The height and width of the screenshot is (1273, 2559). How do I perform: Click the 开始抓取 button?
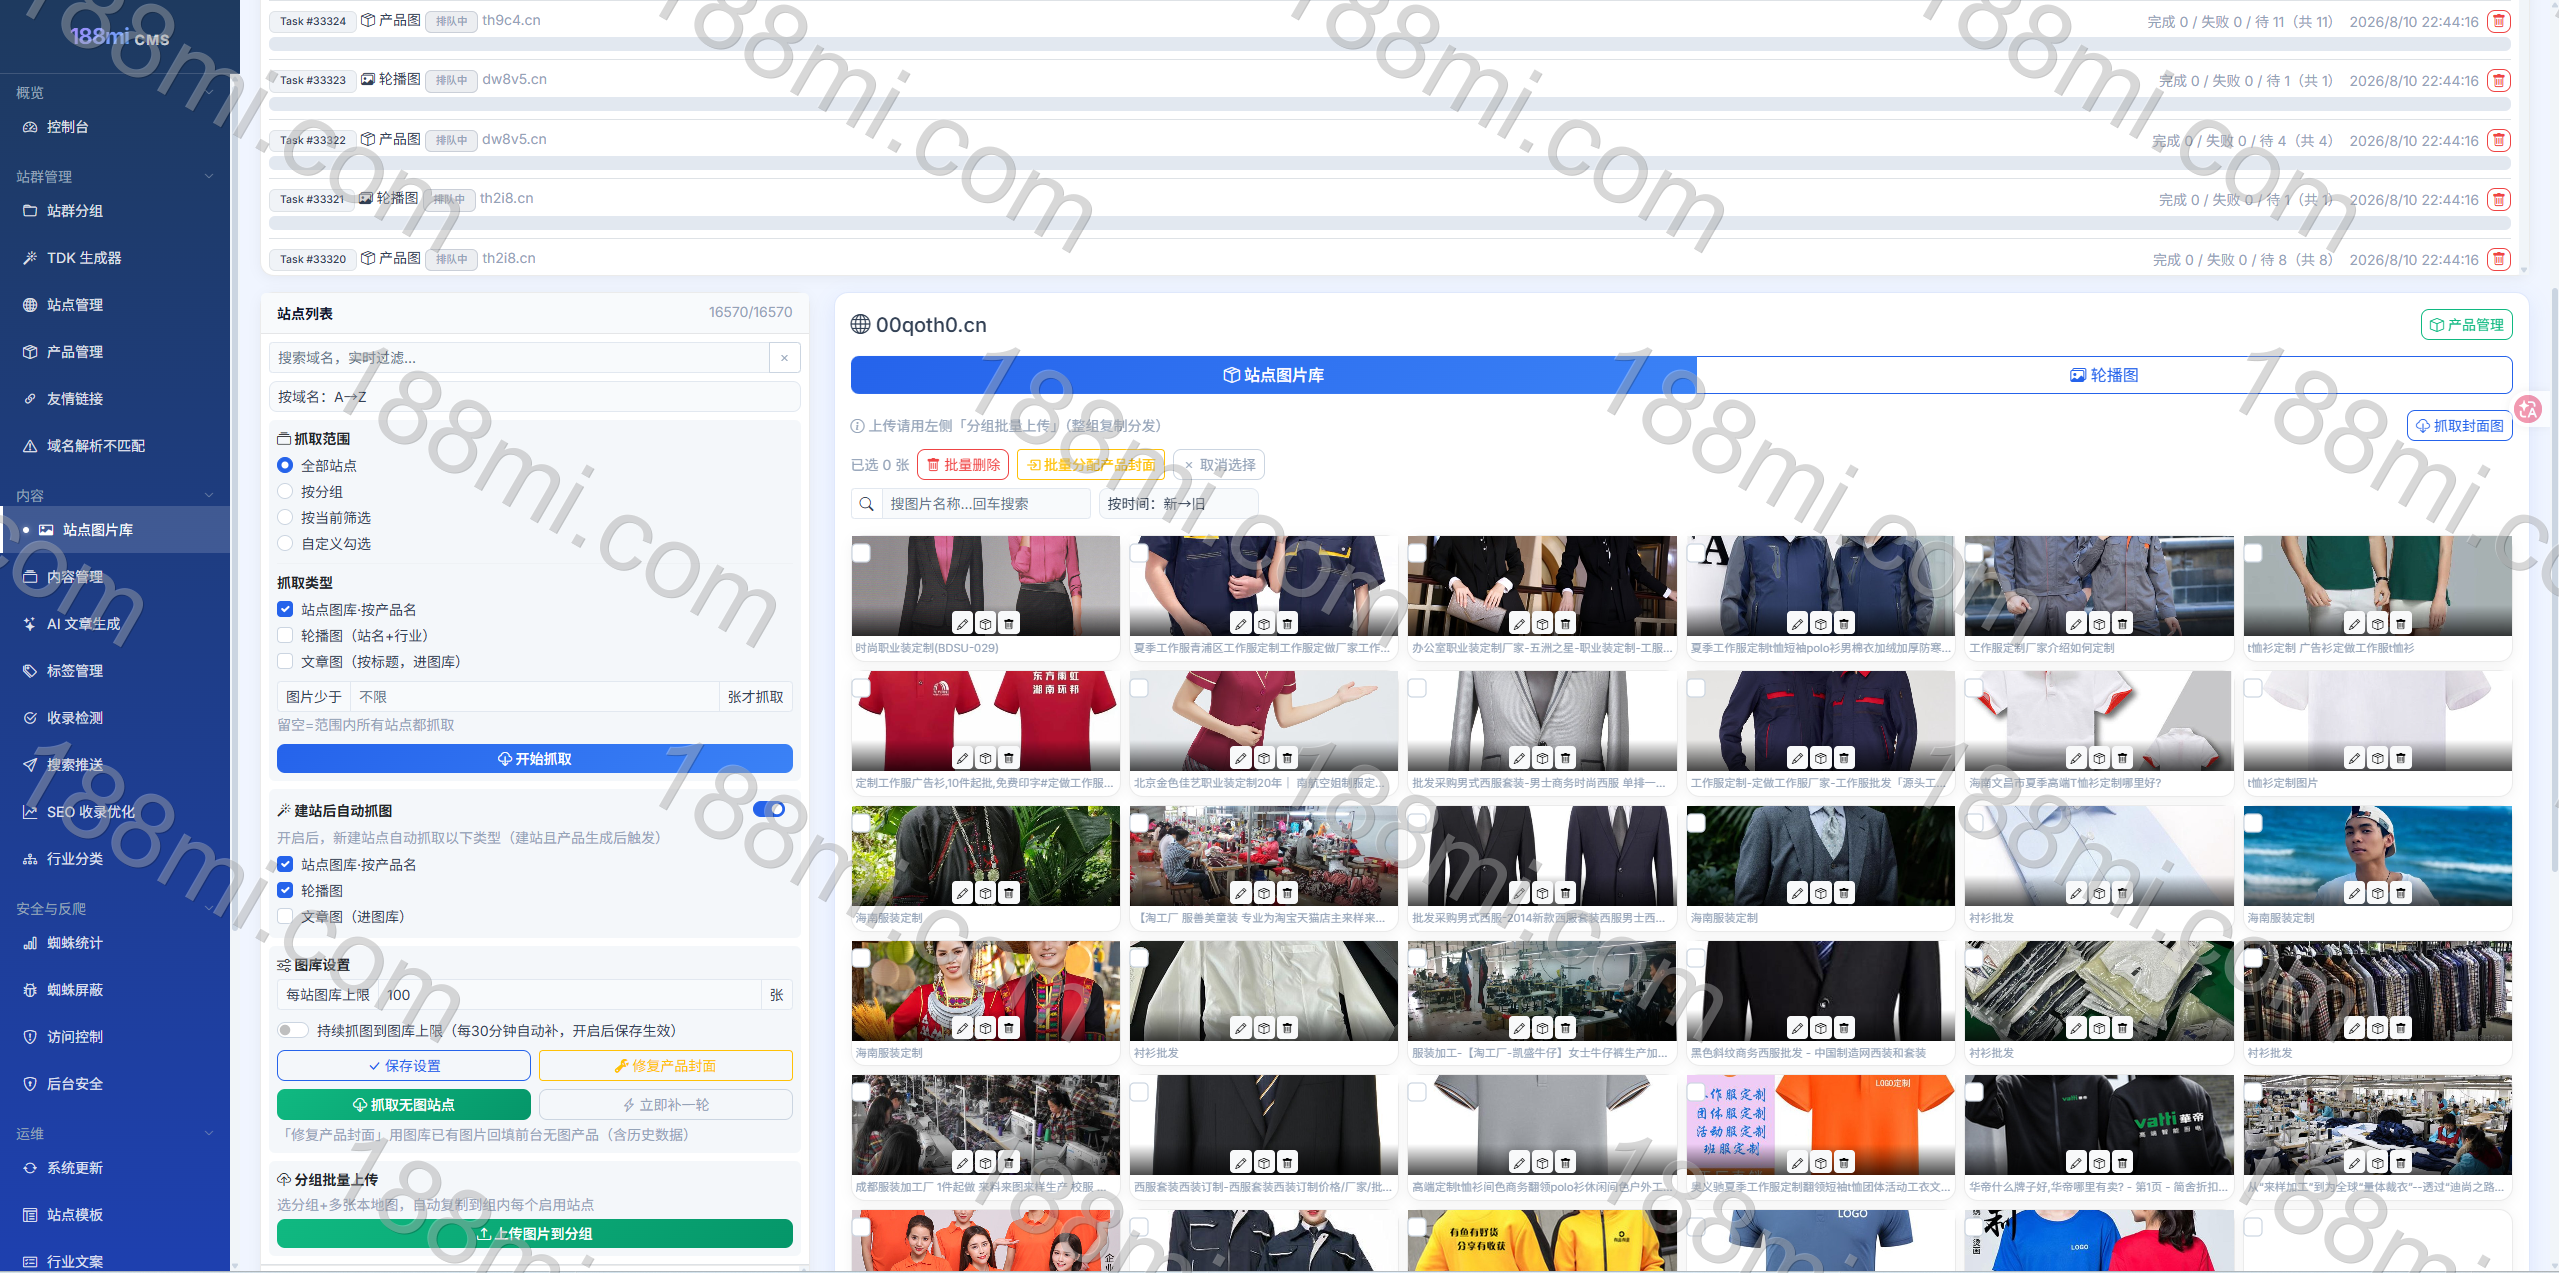click(x=534, y=759)
